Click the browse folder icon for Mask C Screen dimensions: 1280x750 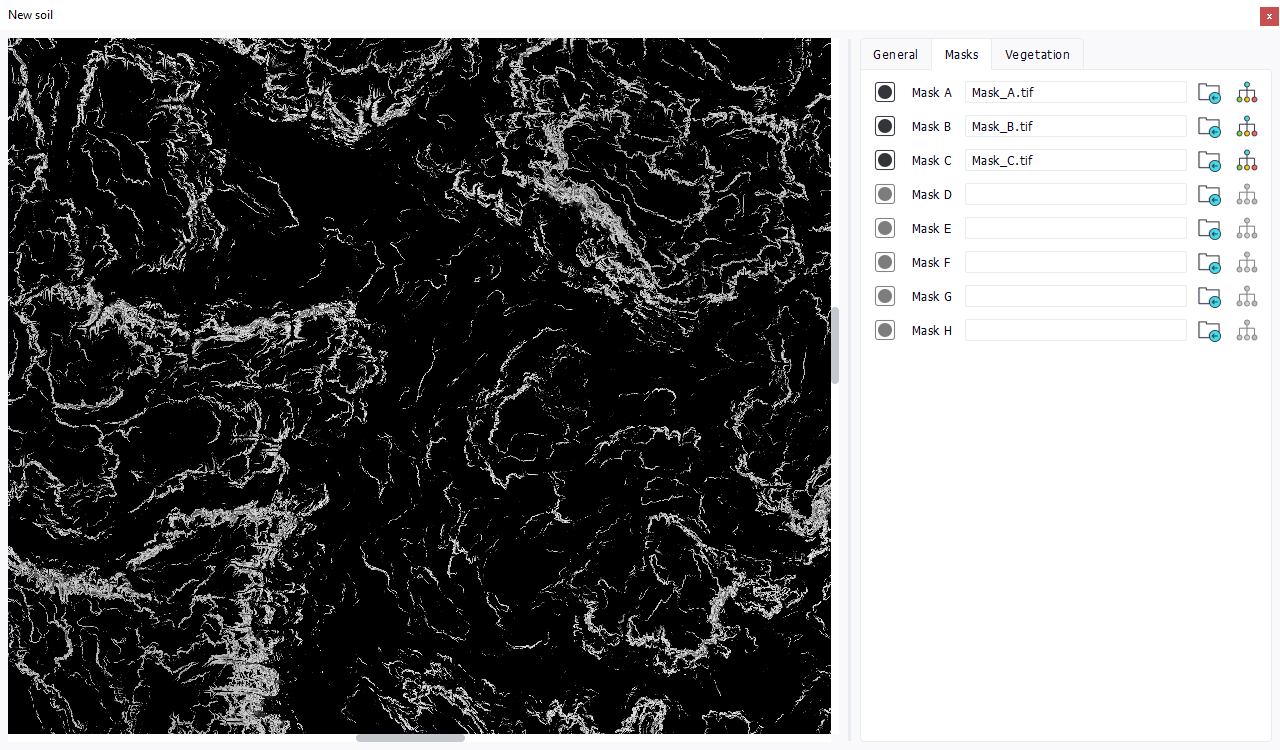point(1209,161)
